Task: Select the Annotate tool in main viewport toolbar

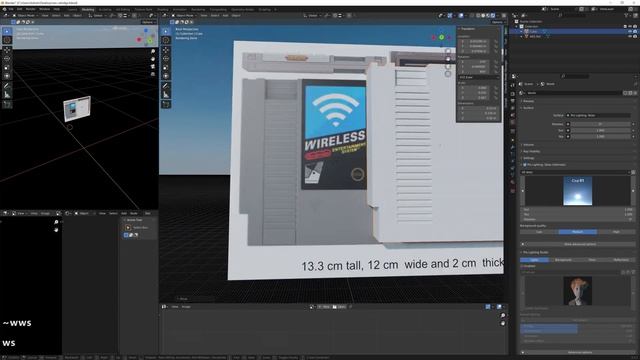Action: (166, 86)
